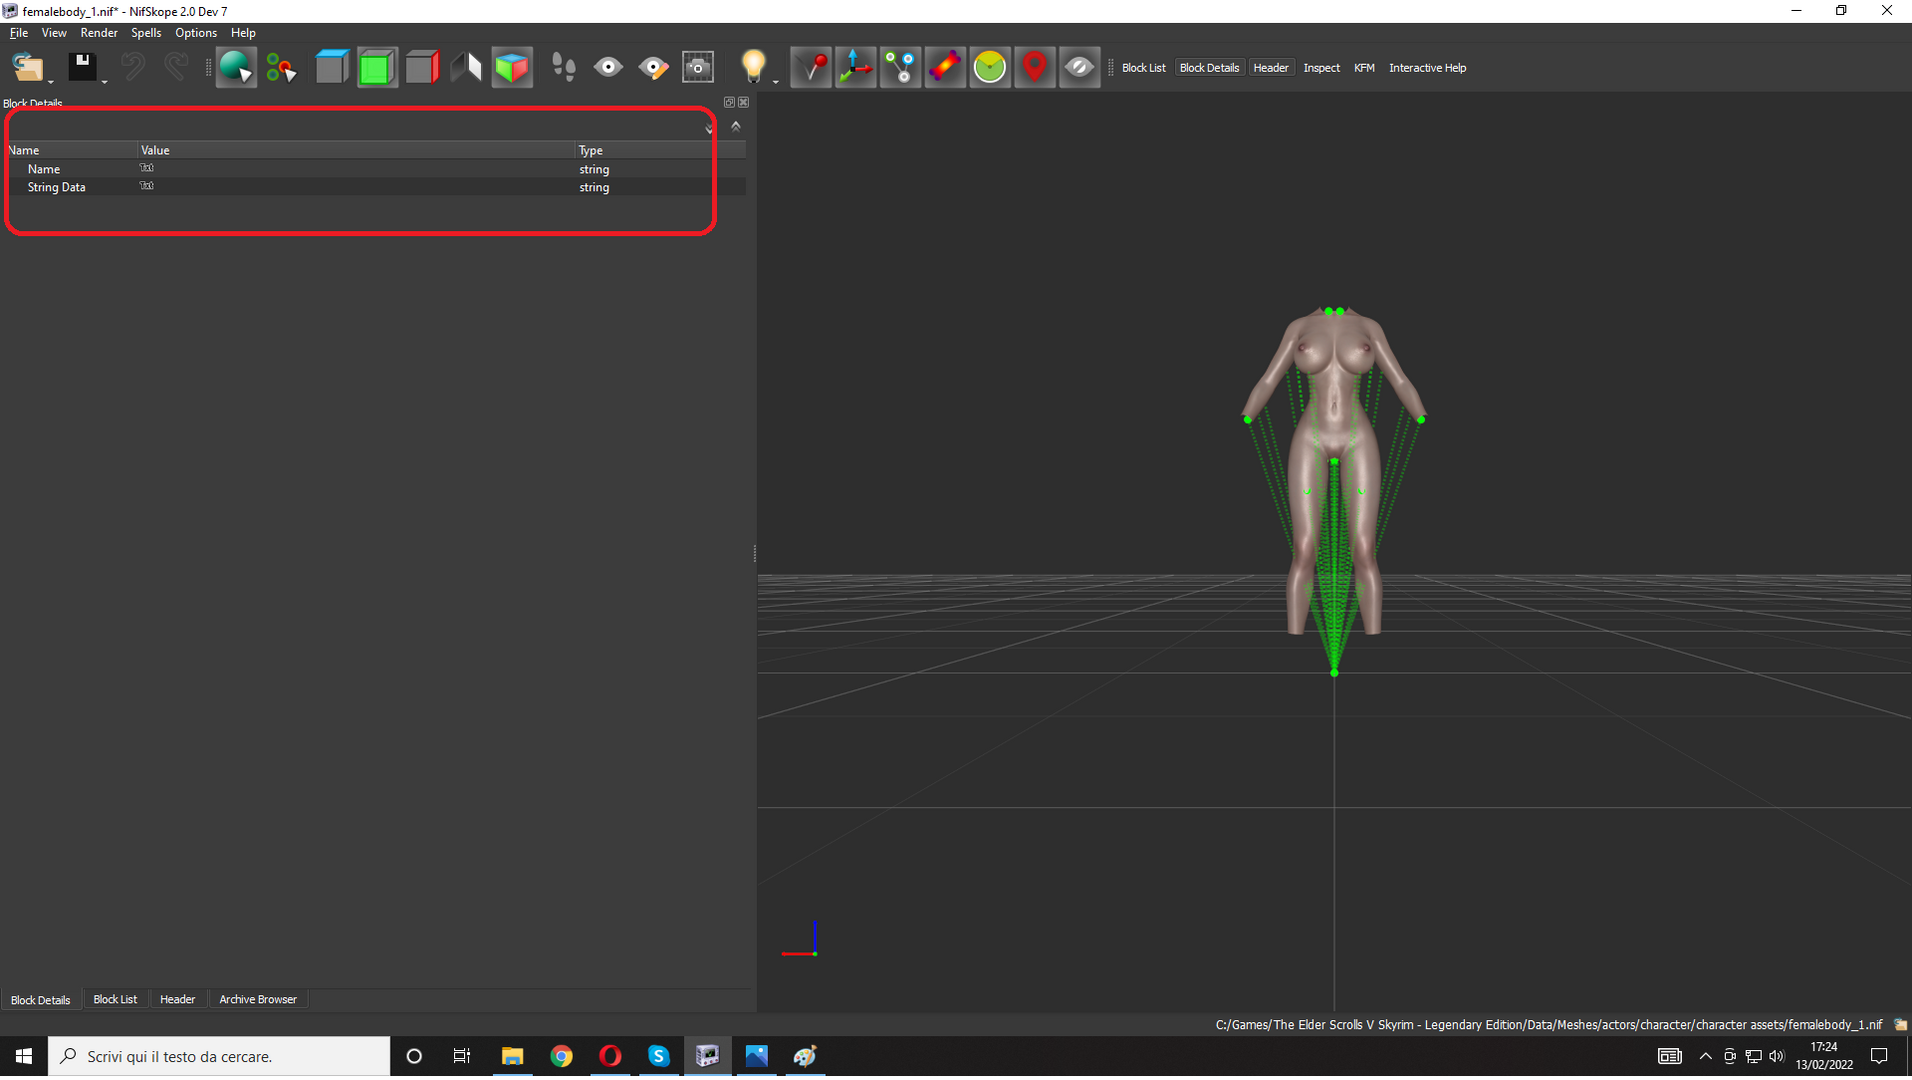Image resolution: width=1912 pixels, height=1080 pixels.
Task: Click the Save user view eye-pencil icon
Action: click(653, 68)
